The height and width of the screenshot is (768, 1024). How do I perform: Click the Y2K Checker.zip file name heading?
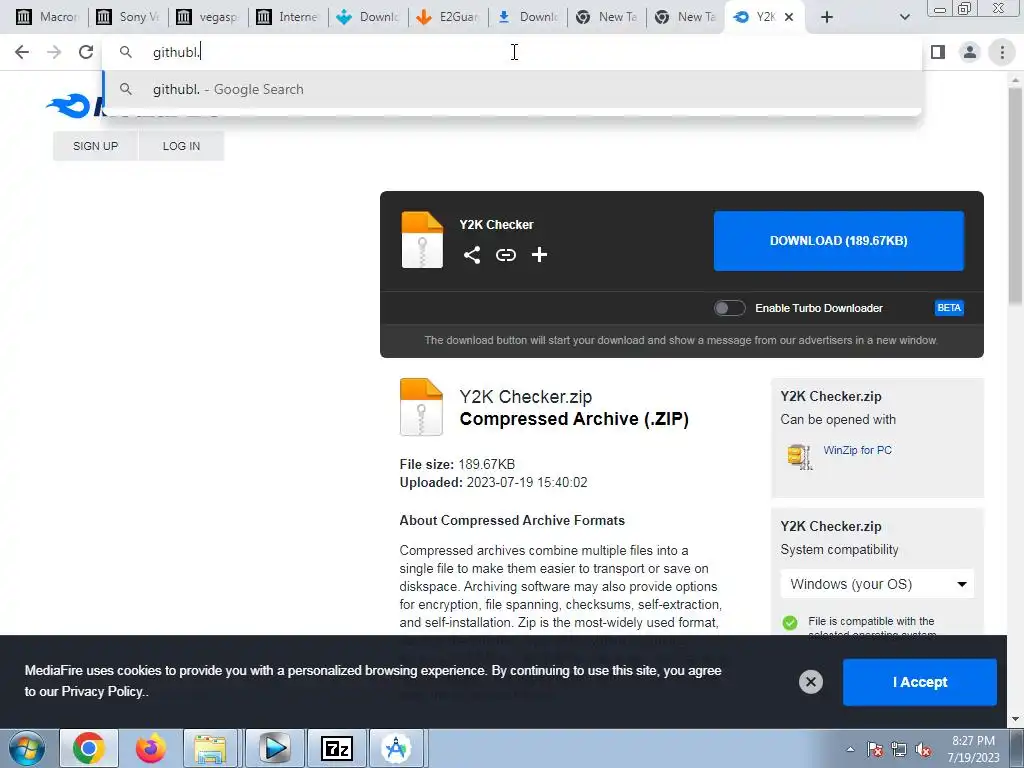pyautogui.click(x=526, y=396)
